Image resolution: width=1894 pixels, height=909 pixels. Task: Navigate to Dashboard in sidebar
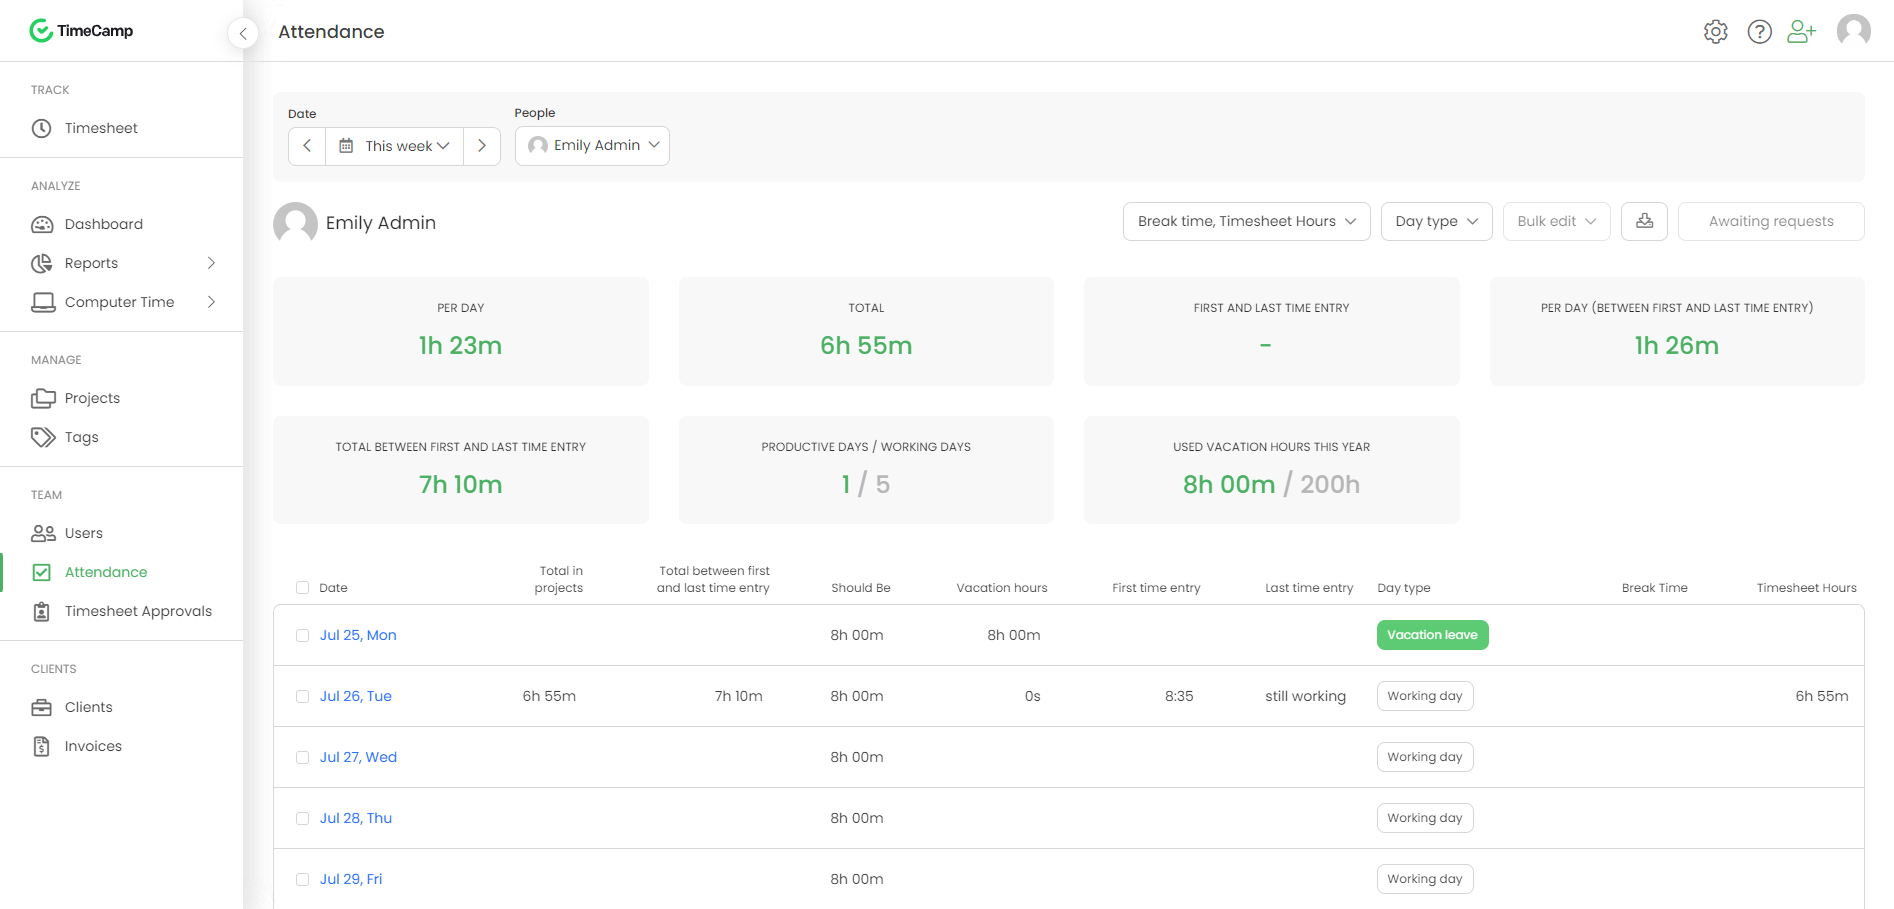click(104, 224)
